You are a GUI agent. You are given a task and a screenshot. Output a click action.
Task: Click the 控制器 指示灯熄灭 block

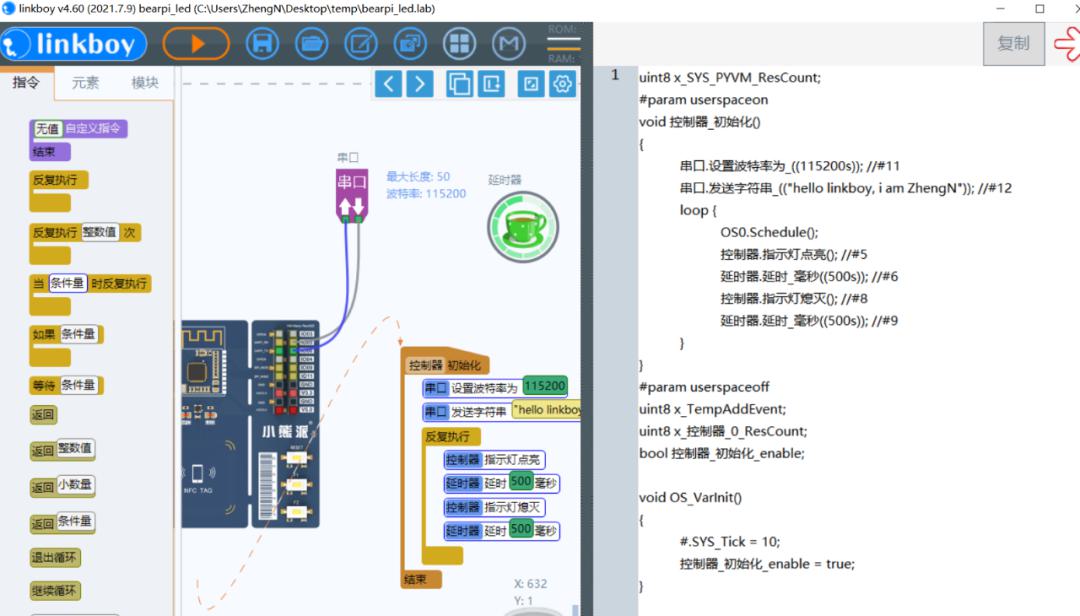point(494,507)
